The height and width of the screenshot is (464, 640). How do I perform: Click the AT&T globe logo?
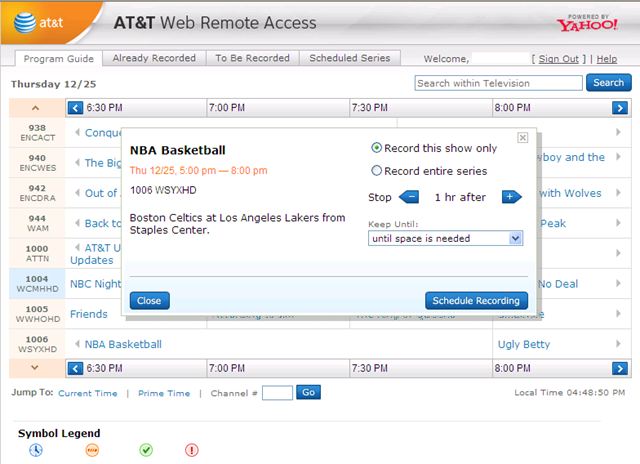(x=25, y=22)
